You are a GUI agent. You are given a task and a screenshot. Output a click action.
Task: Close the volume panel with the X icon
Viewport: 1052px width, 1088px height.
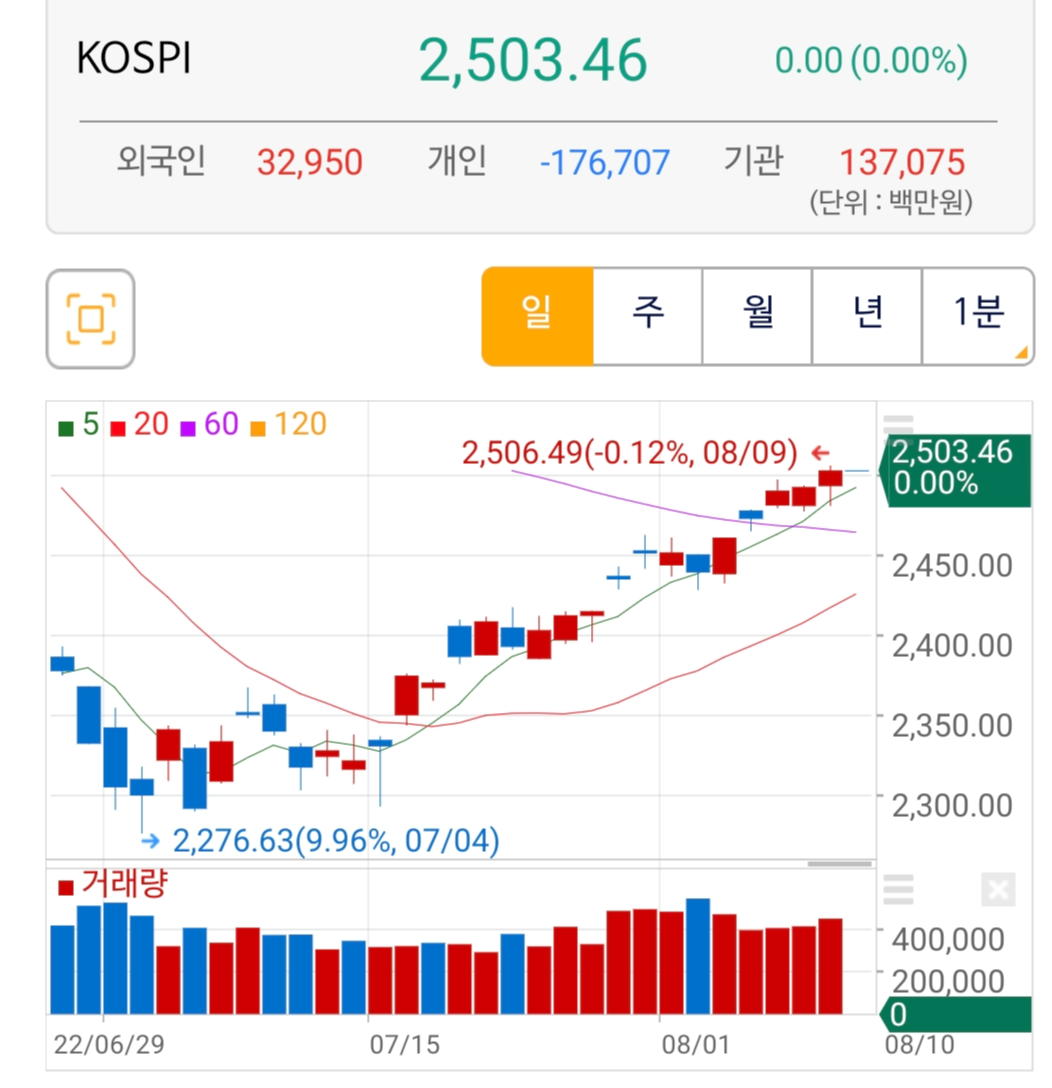click(998, 890)
